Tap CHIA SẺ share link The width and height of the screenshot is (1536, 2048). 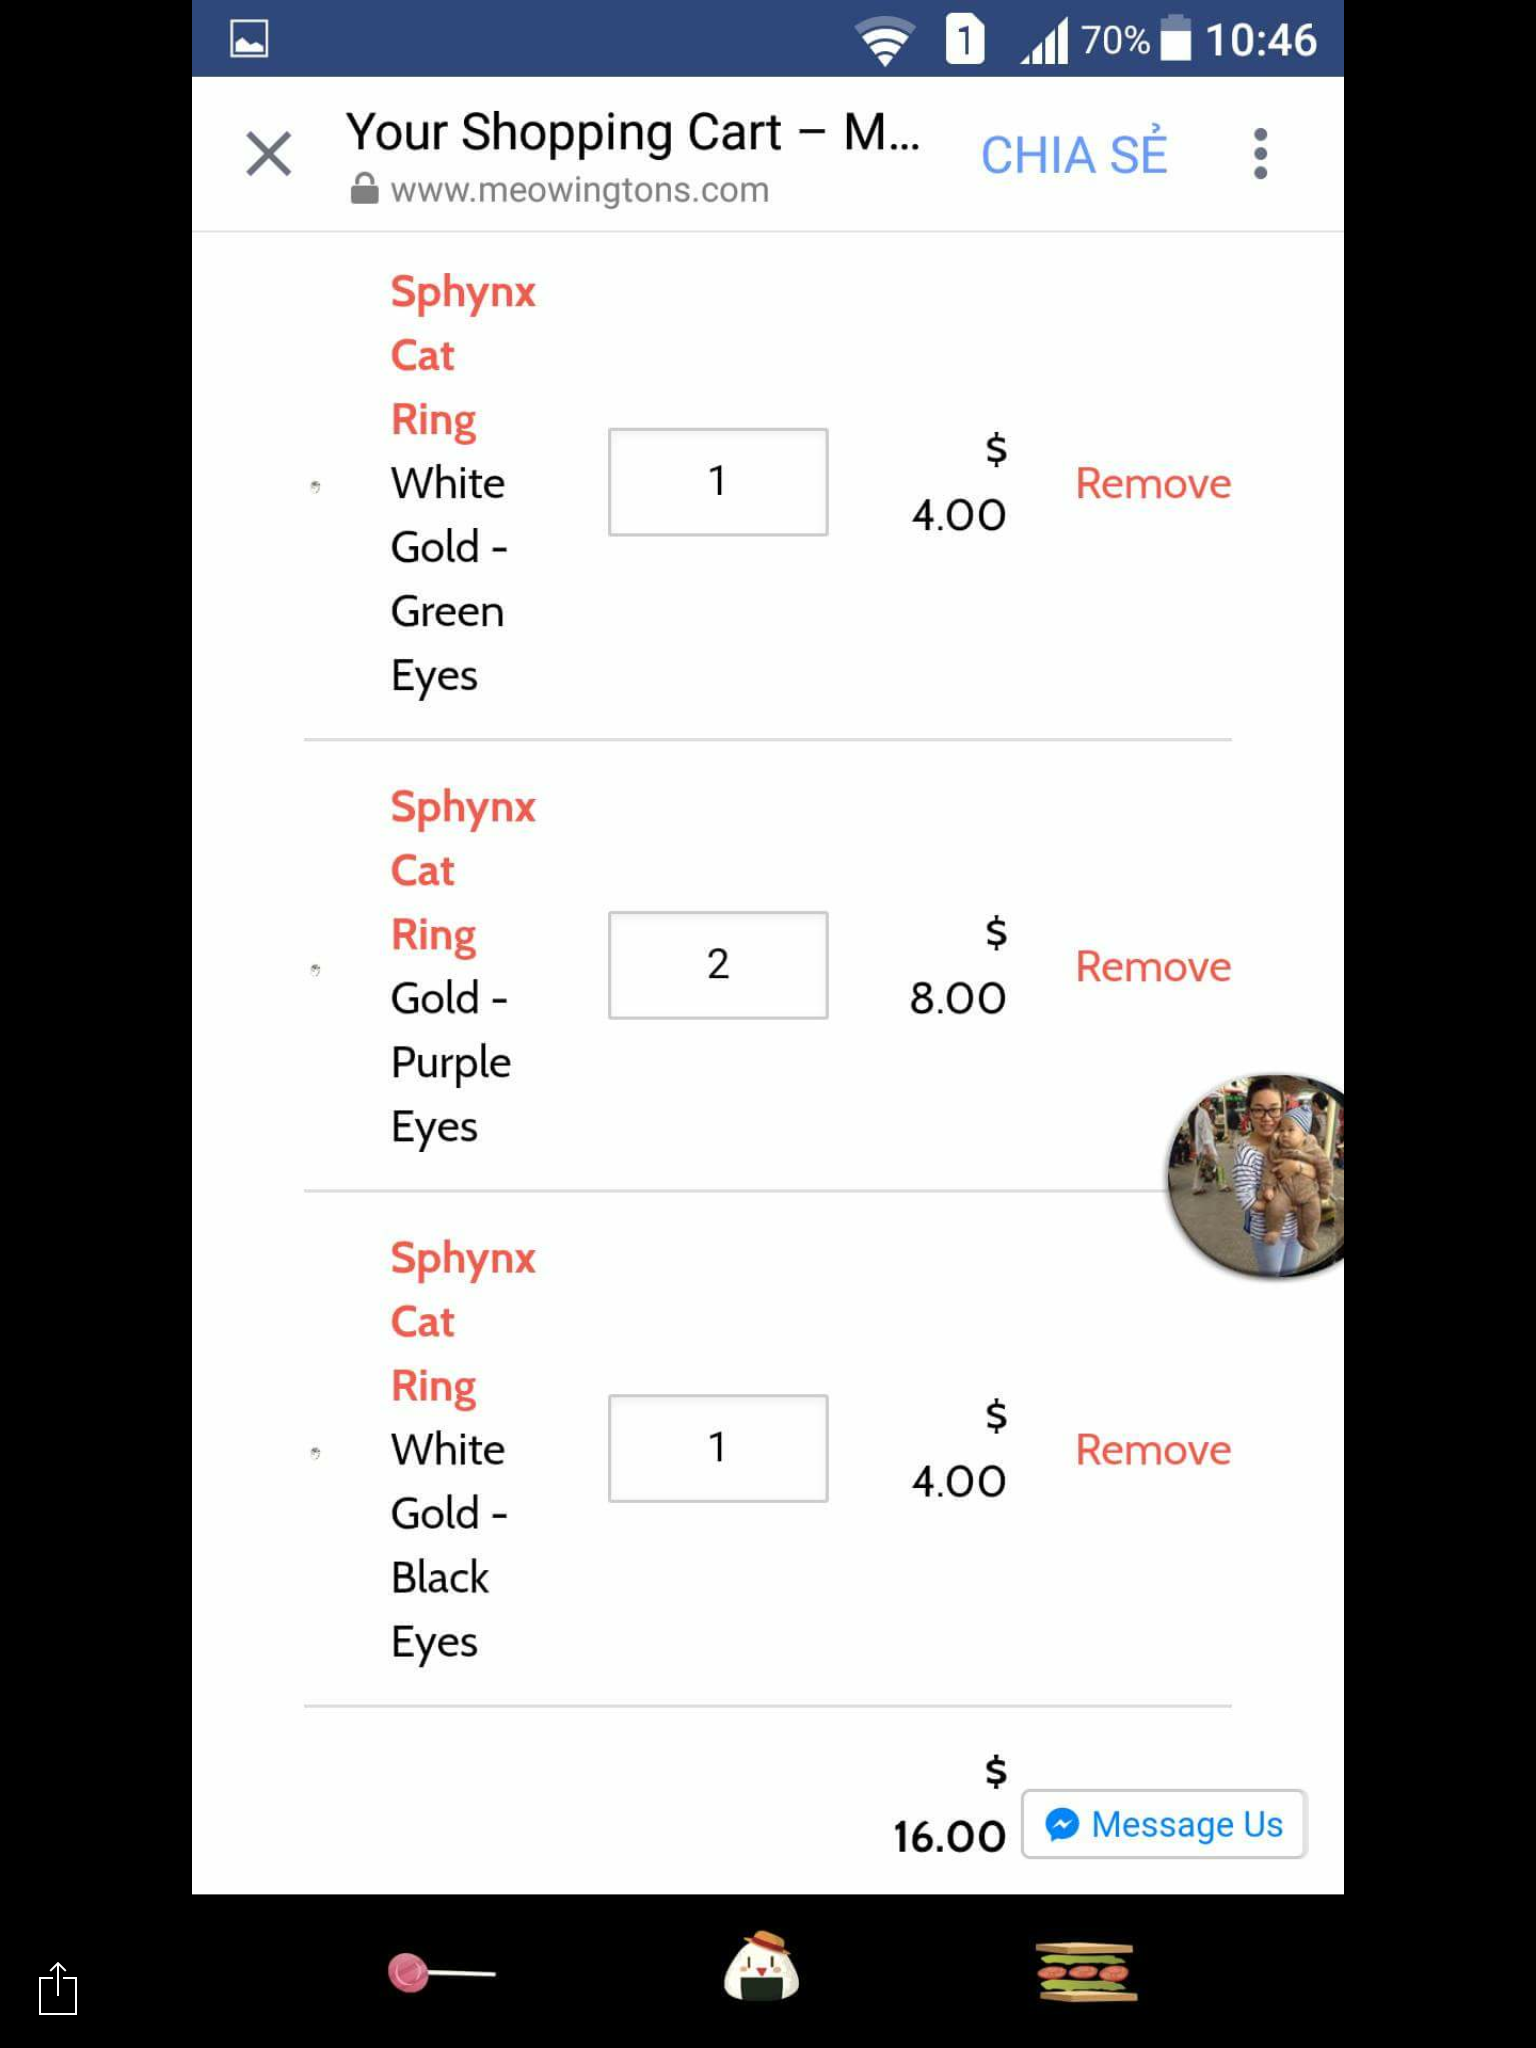[x=1074, y=154]
